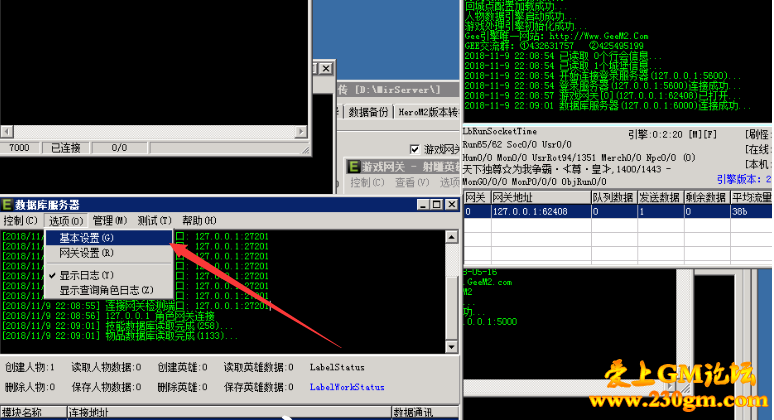The height and width of the screenshot is (420, 774).
Task: Click the LbRunSocketTime label
Action: 500,131
